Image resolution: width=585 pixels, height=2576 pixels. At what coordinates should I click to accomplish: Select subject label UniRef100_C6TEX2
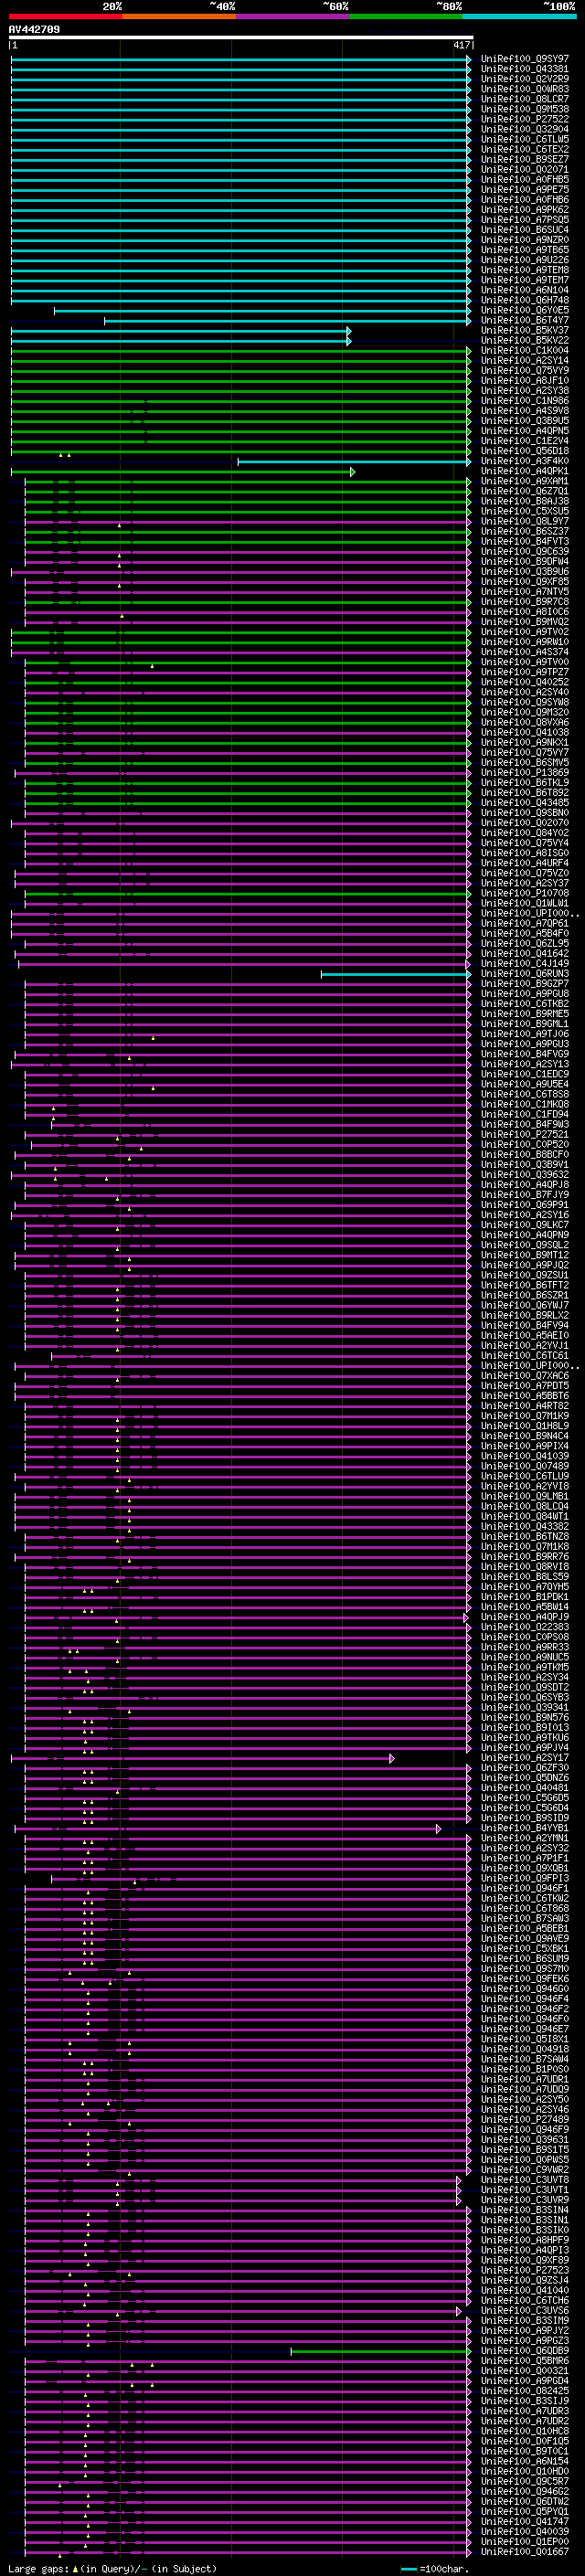click(x=524, y=149)
